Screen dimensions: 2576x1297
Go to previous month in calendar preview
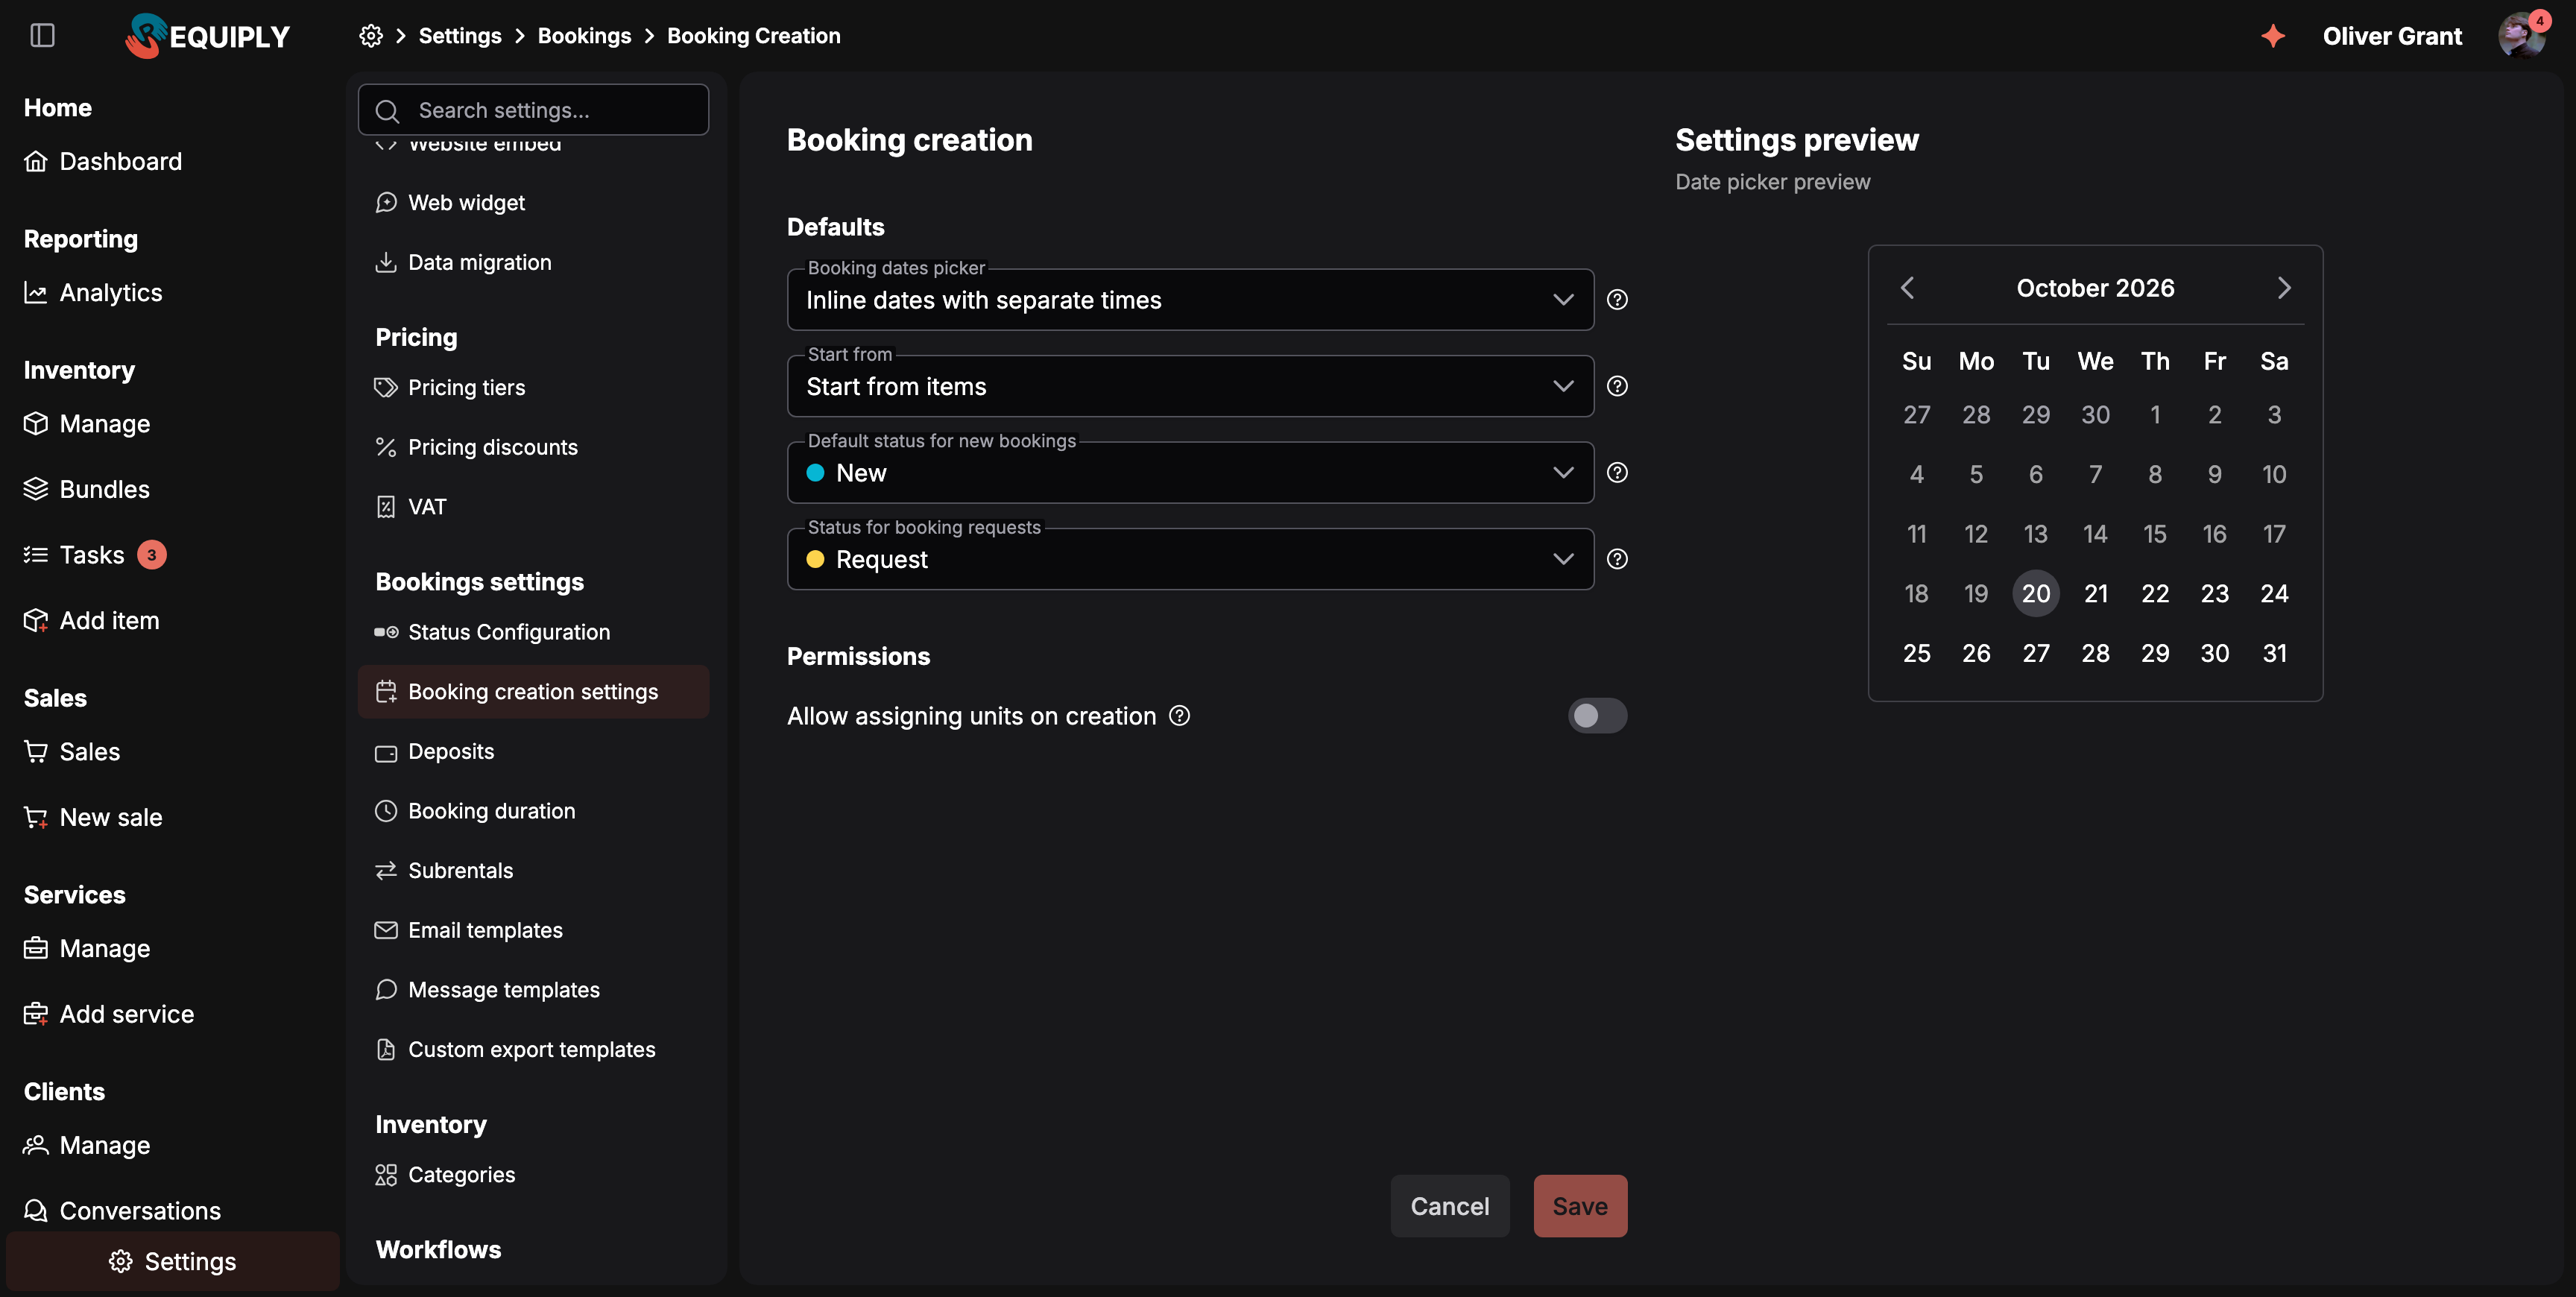pos(1908,288)
